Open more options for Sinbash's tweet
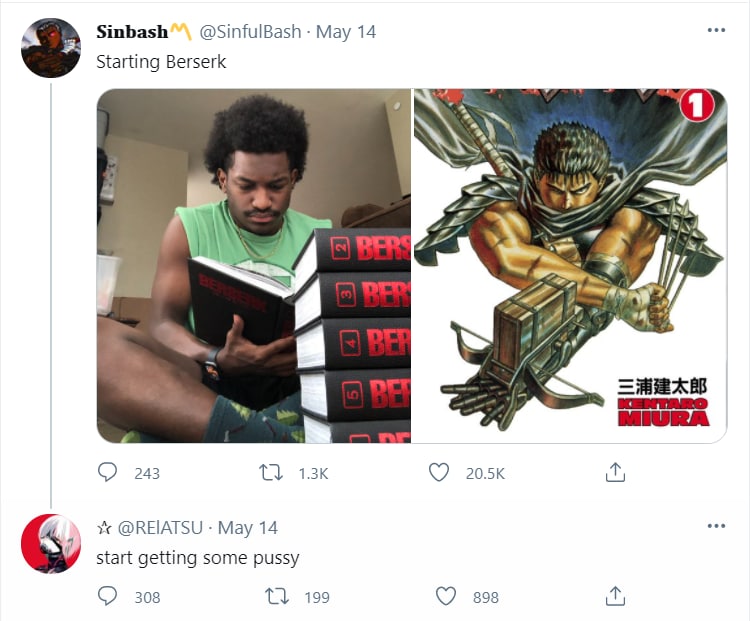750x621 pixels. tap(716, 30)
